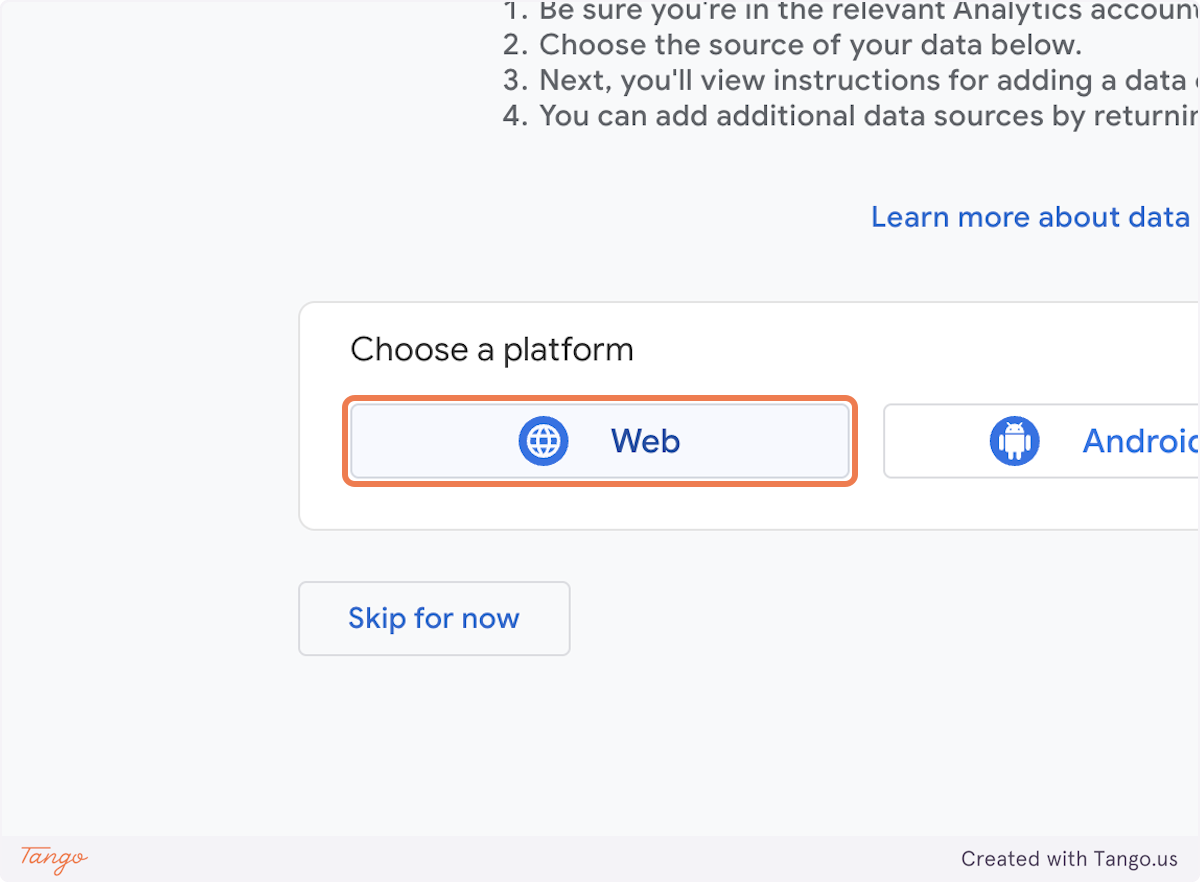Screen dimensions: 1200x882
Task: Click step 2, "Choose the source of your data"
Action: 789,44
